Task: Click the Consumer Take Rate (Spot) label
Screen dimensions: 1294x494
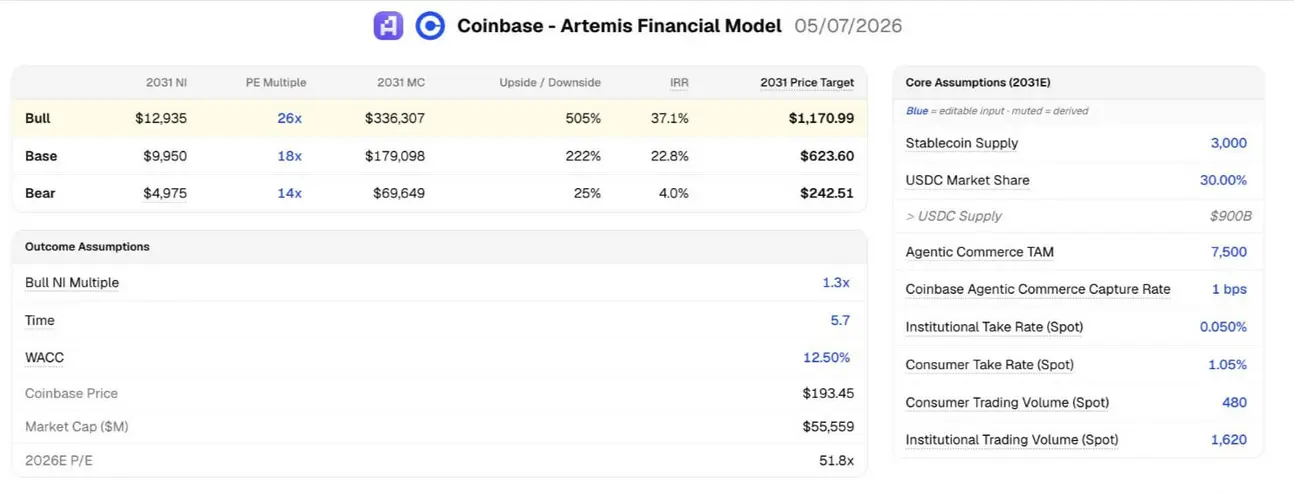Action: pos(989,365)
